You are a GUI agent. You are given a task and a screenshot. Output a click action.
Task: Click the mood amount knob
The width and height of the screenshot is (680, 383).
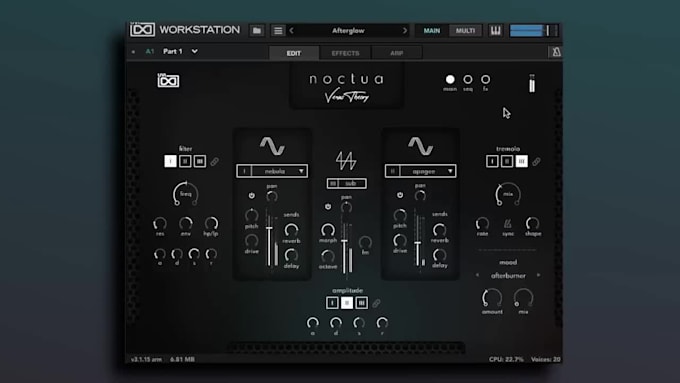tap(492, 298)
